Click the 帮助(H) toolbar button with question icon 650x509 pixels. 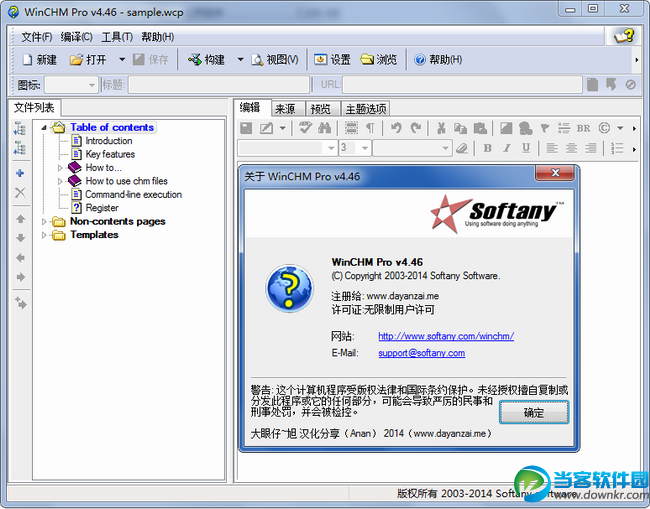438,60
